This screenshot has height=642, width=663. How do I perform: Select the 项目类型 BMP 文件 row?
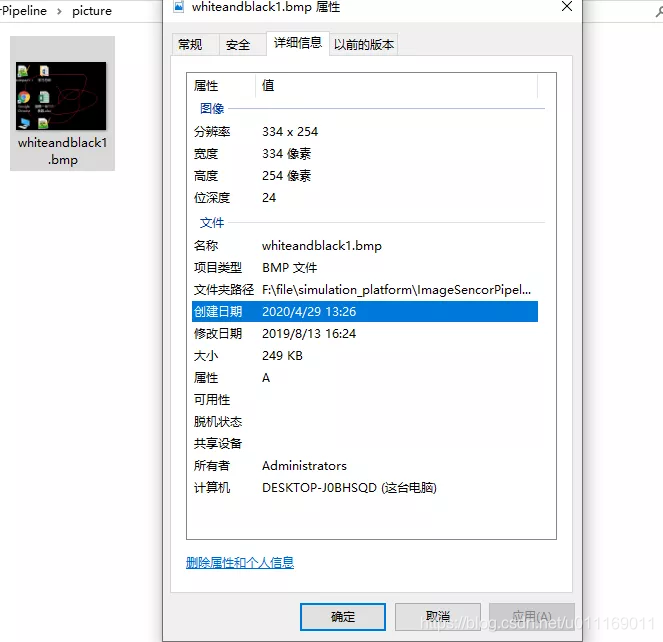coord(365,268)
